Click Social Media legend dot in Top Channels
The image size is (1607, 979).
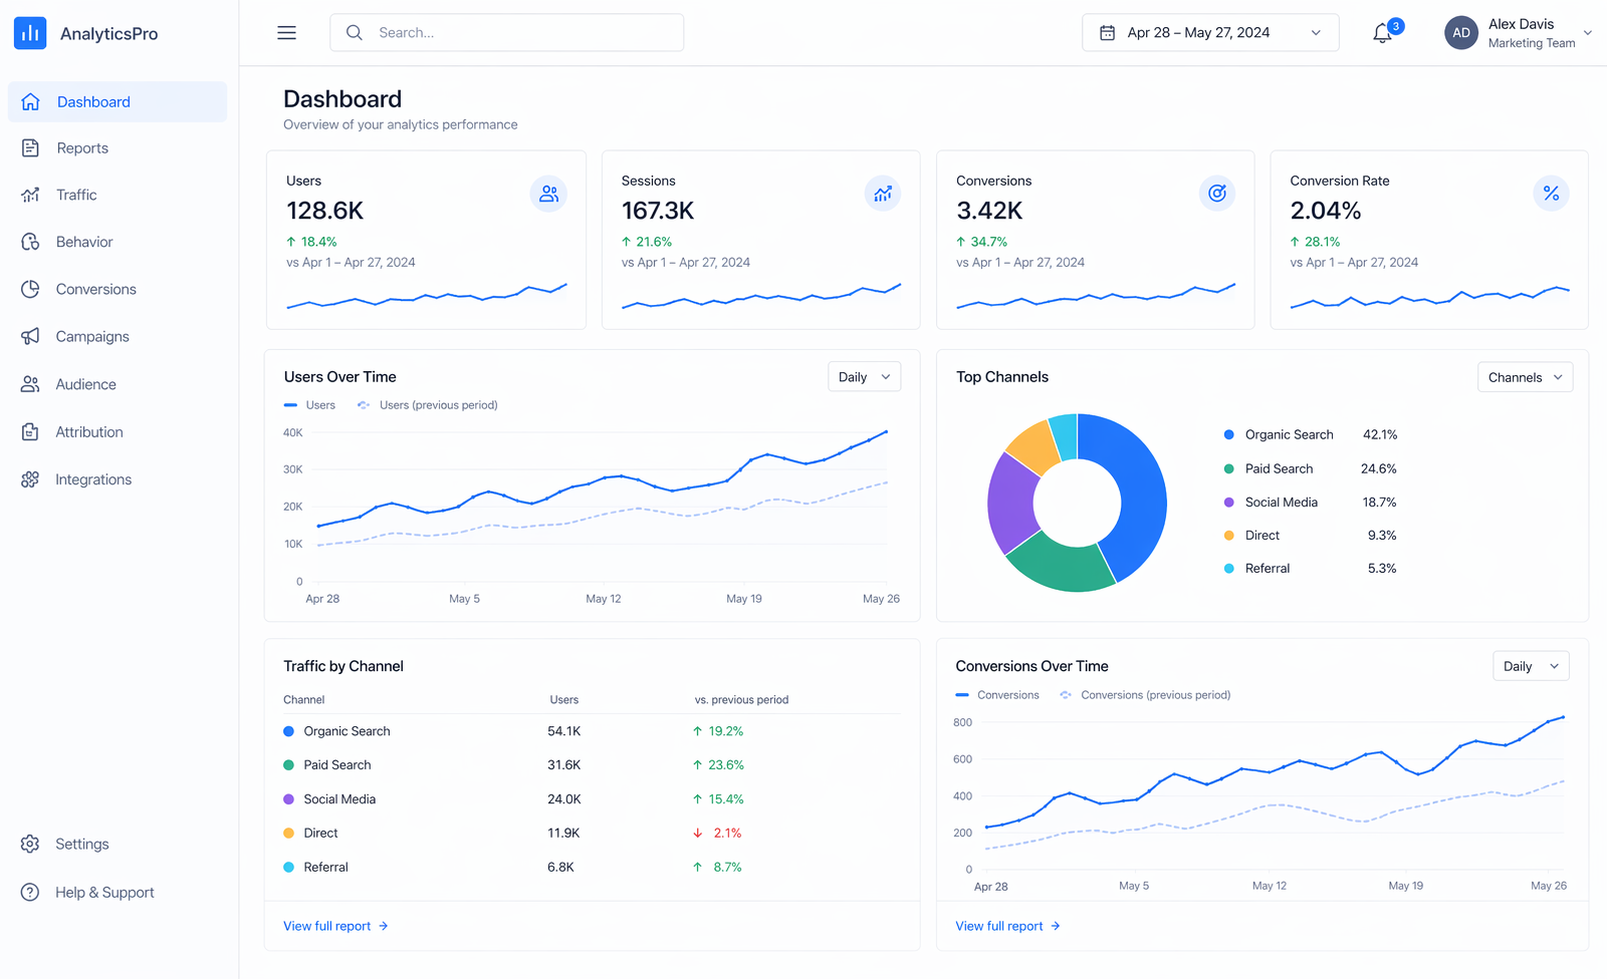coord(1229,502)
